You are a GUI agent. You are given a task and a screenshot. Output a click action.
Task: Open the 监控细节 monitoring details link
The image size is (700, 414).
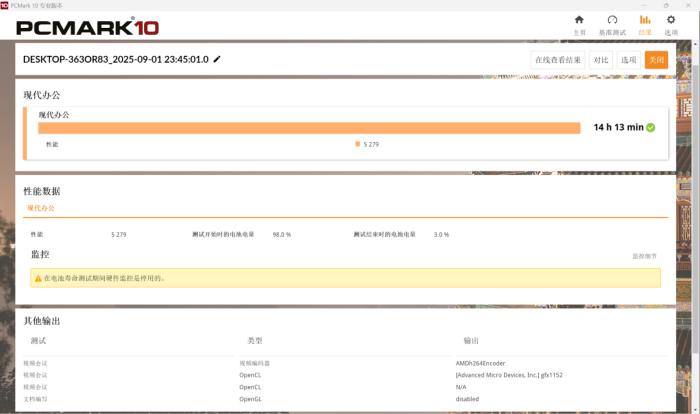(644, 256)
